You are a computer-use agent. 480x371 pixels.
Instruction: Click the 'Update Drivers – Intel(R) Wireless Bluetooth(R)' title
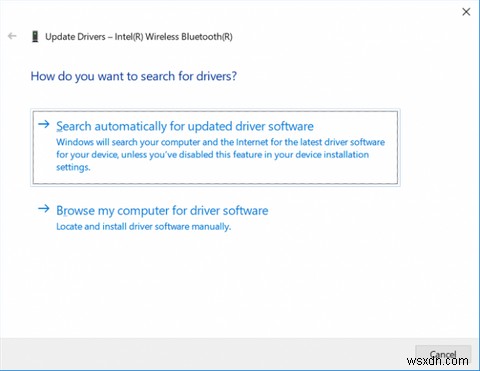point(139,36)
